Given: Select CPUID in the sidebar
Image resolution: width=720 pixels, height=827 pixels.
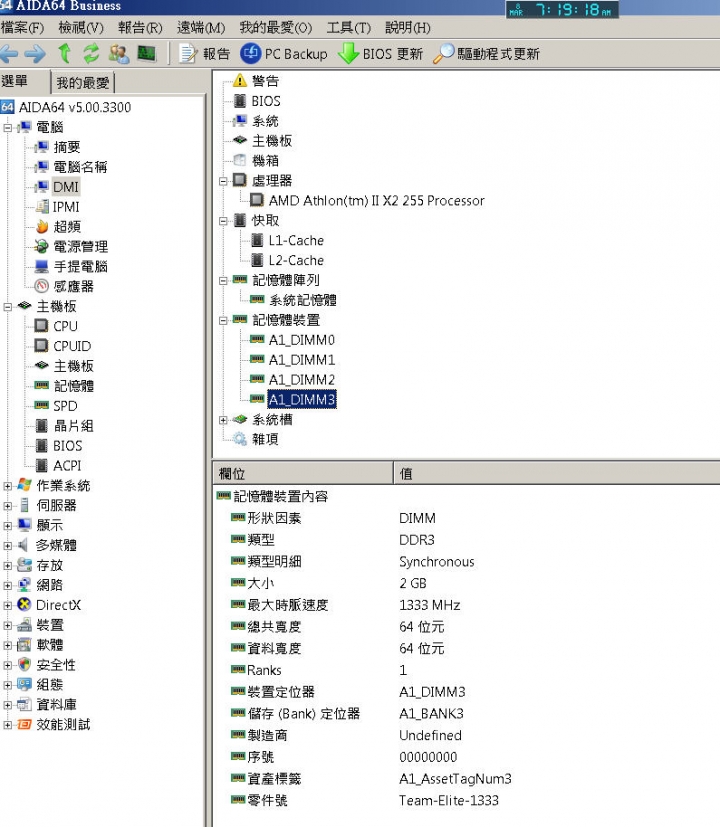Looking at the screenshot, I should click(72, 346).
